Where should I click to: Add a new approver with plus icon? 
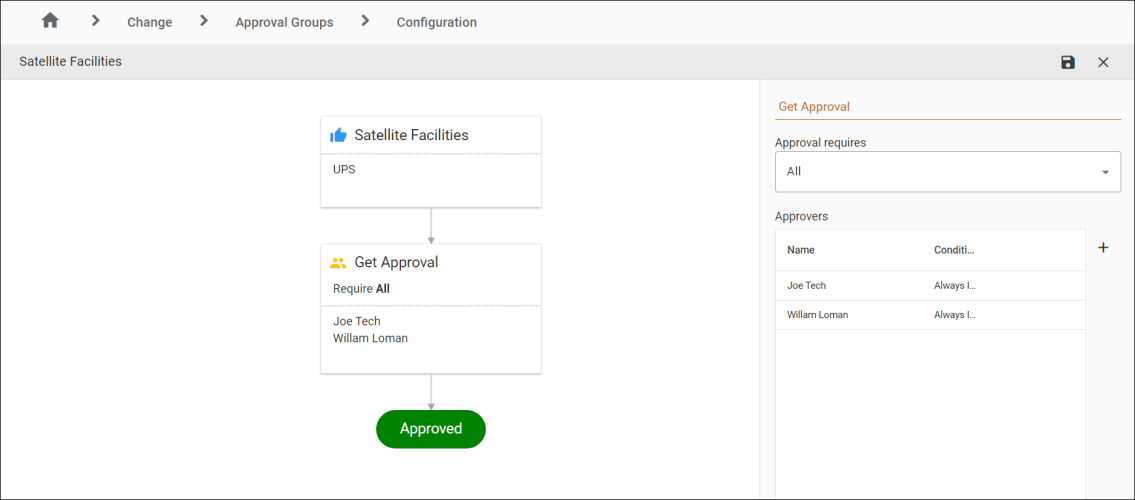coord(1103,248)
